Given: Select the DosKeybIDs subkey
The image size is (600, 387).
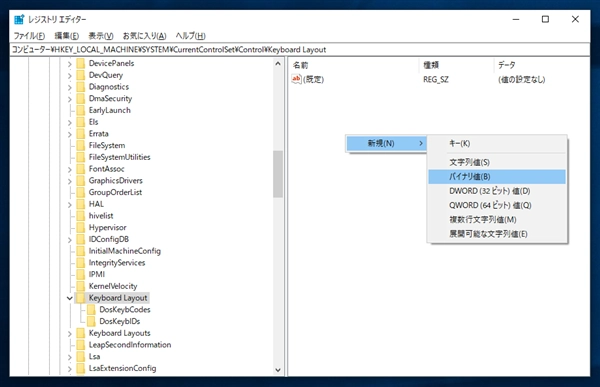Looking at the screenshot, I should [x=119, y=321].
